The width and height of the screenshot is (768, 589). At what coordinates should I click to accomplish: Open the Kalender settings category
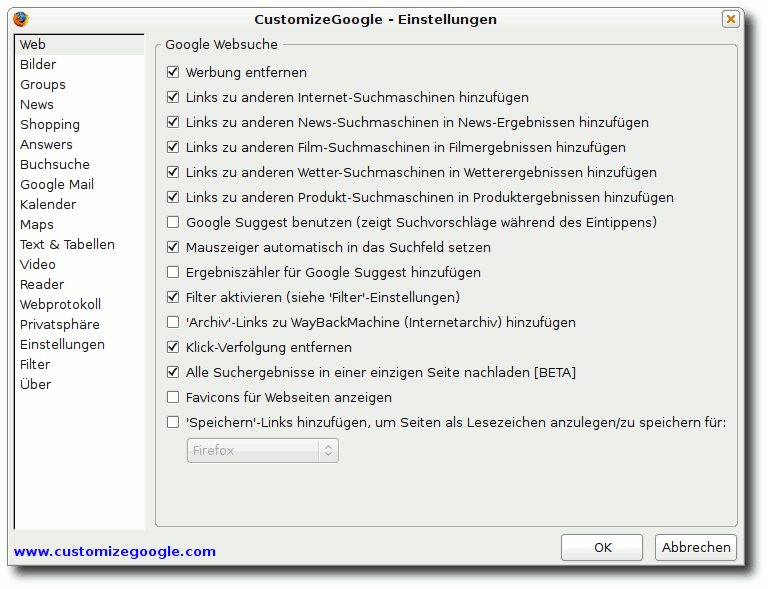pyautogui.click(x=80, y=205)
